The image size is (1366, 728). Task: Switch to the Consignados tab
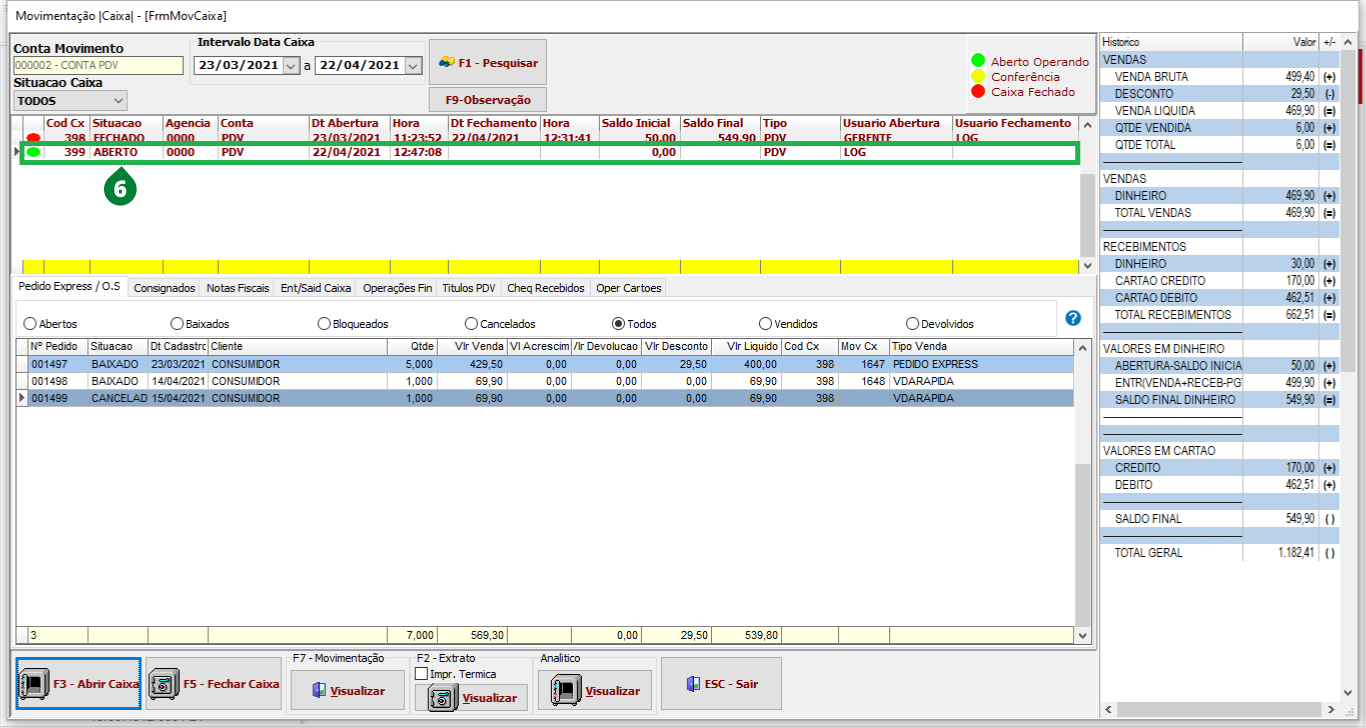coord(164,288)
